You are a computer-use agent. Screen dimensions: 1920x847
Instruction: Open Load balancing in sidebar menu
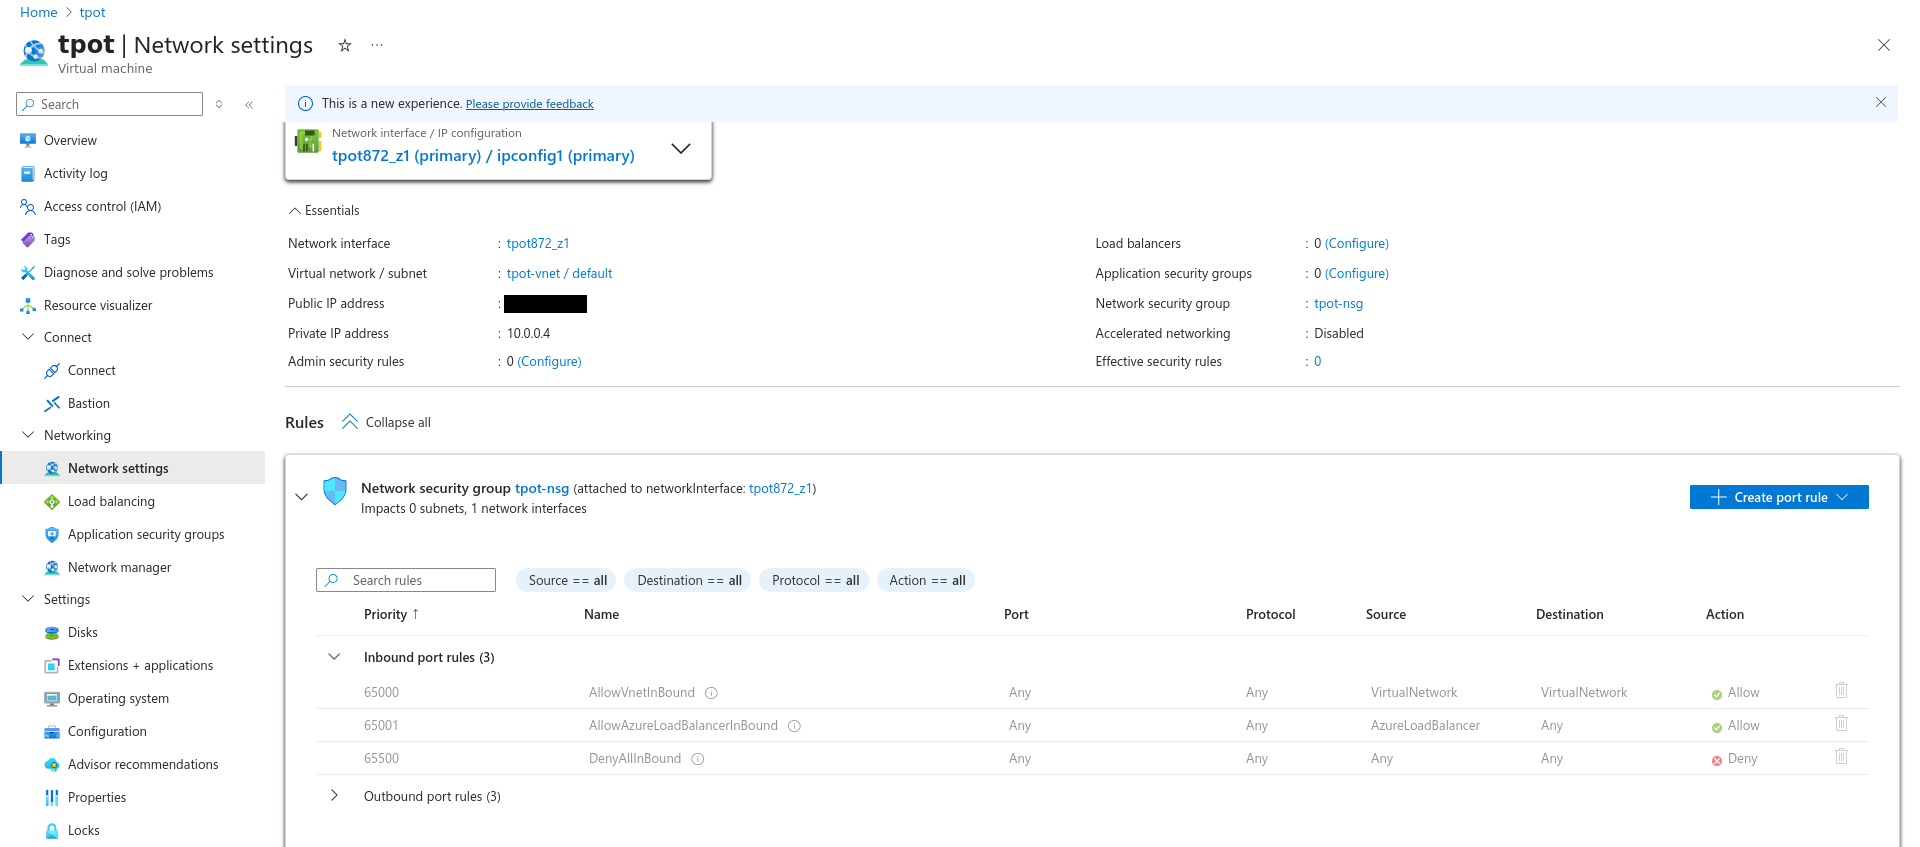111,501
